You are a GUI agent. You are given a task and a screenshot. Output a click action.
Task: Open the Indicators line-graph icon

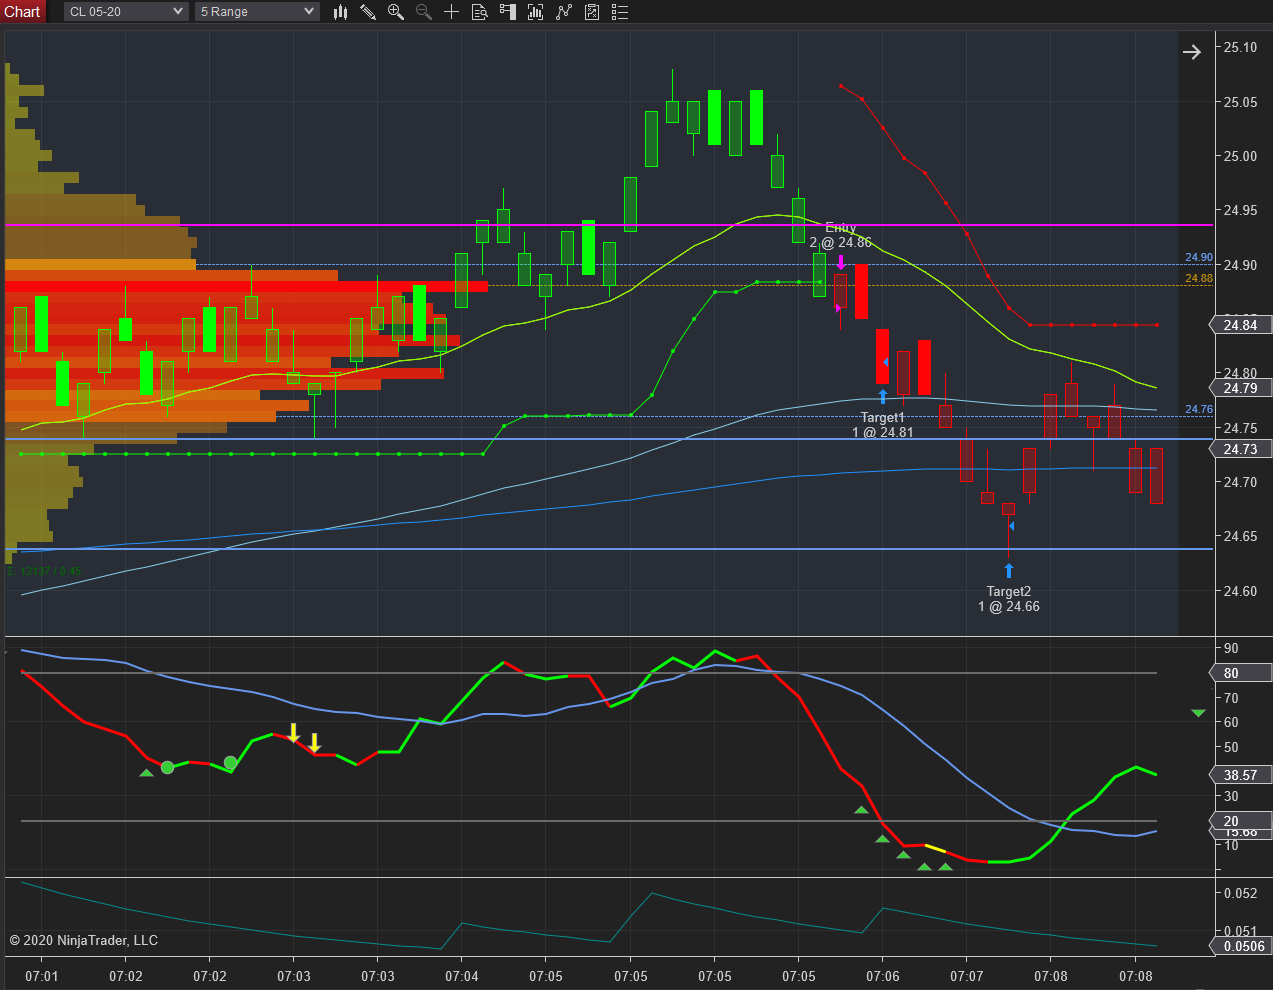[x=564, y=12]
